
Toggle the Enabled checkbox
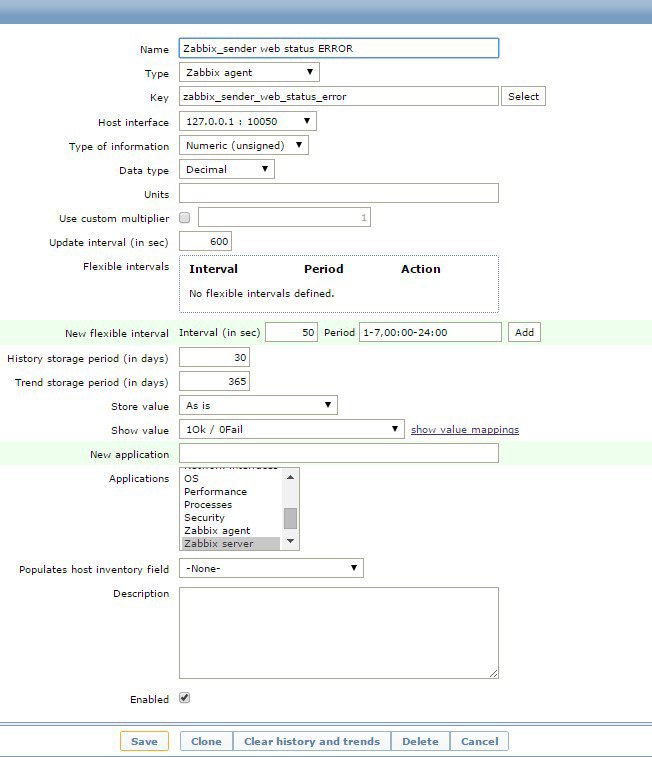pyautogui.click(x=184, y=698)
